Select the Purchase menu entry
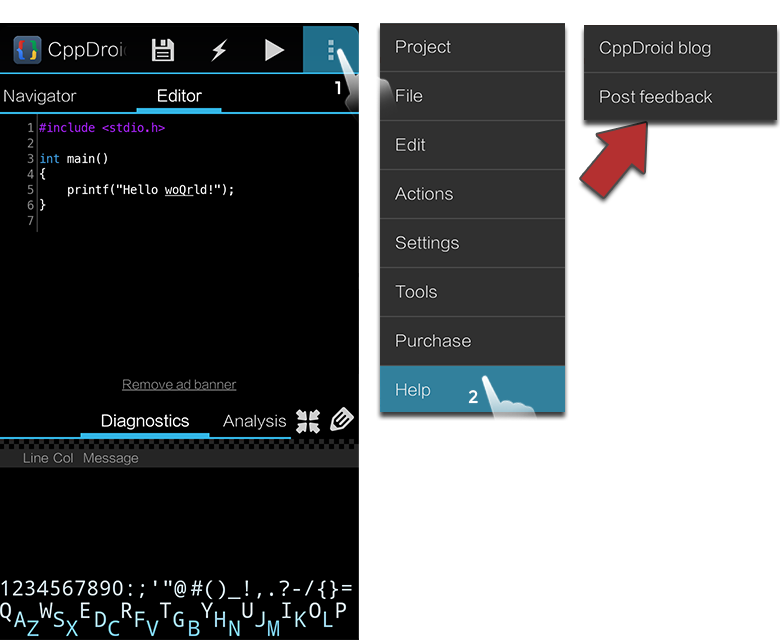Image resolution: width=780 pixels, height=640 pixels. click(472, 341)
